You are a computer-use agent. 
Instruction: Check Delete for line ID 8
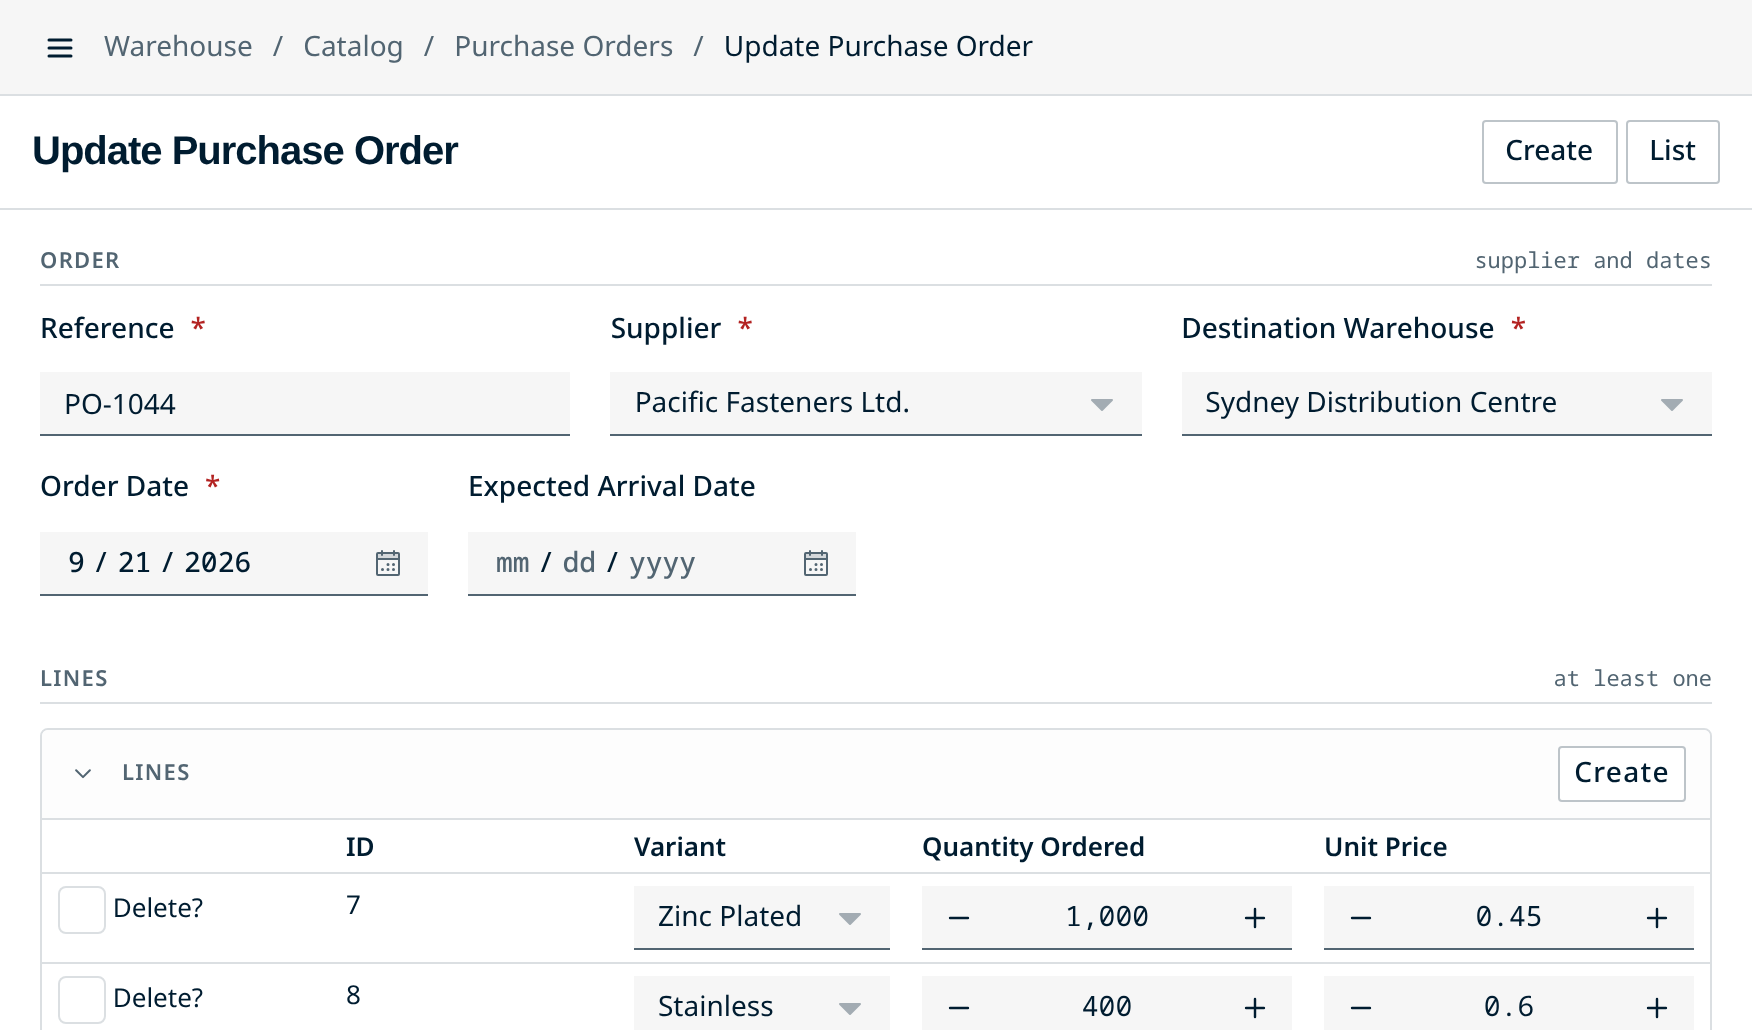(x=82, y=1000)
